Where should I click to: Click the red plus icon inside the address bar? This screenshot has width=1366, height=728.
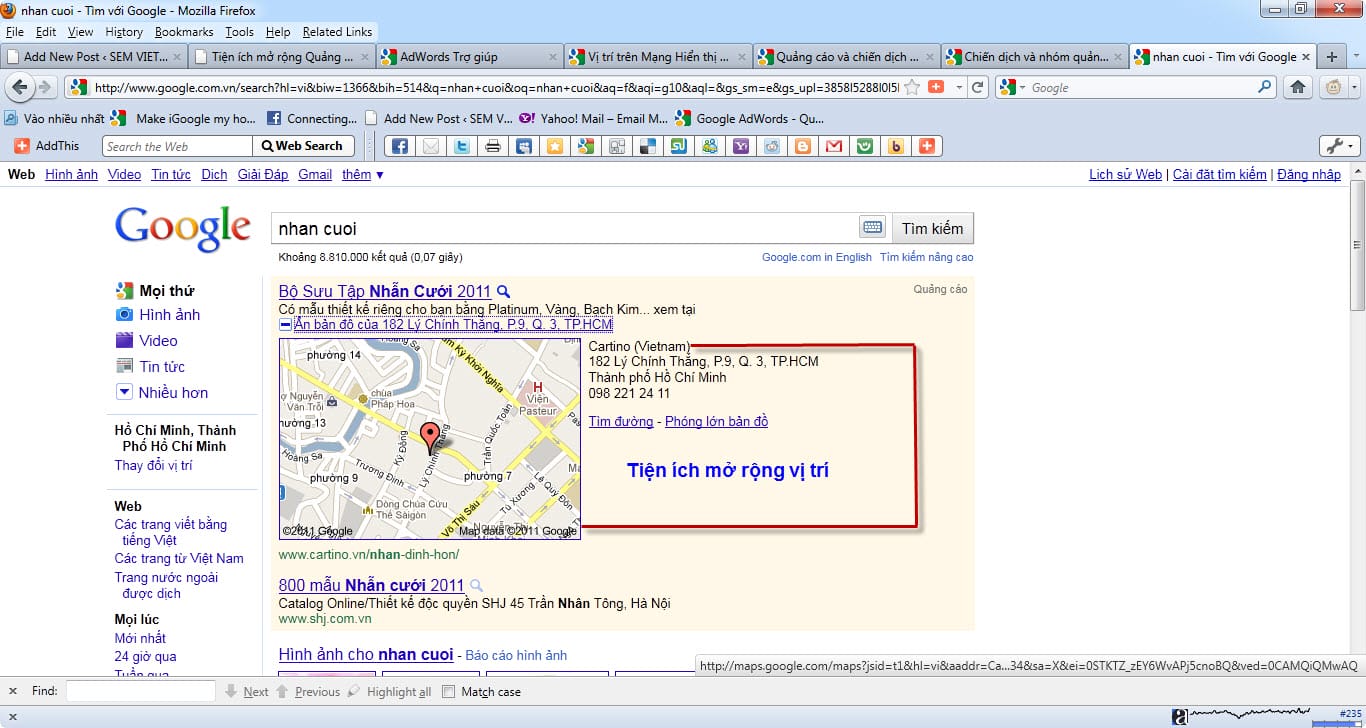click(936, 87)
